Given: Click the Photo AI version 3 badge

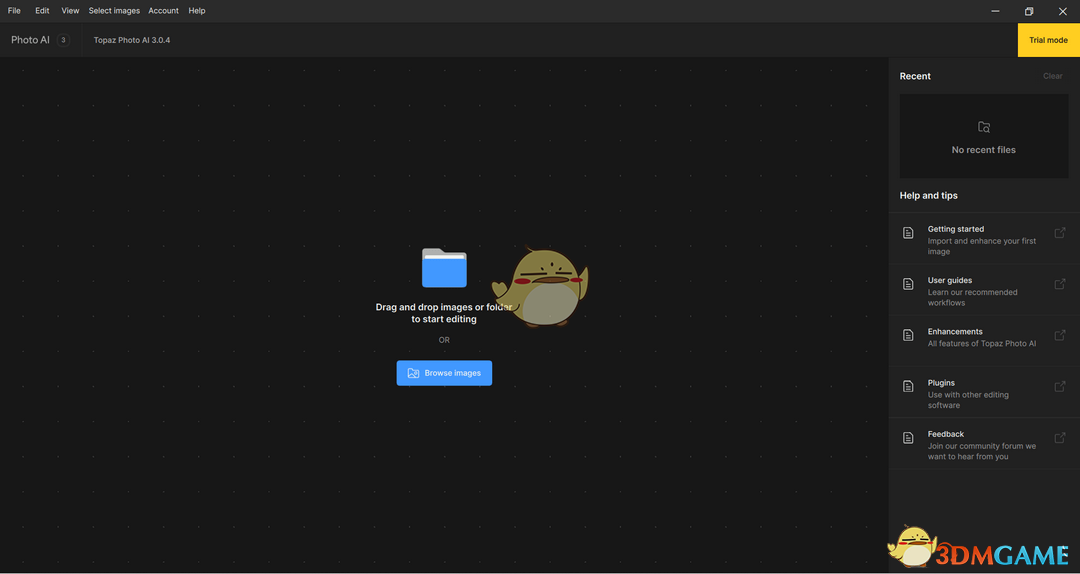Looking at the screenshot, I should coord(63,40).
